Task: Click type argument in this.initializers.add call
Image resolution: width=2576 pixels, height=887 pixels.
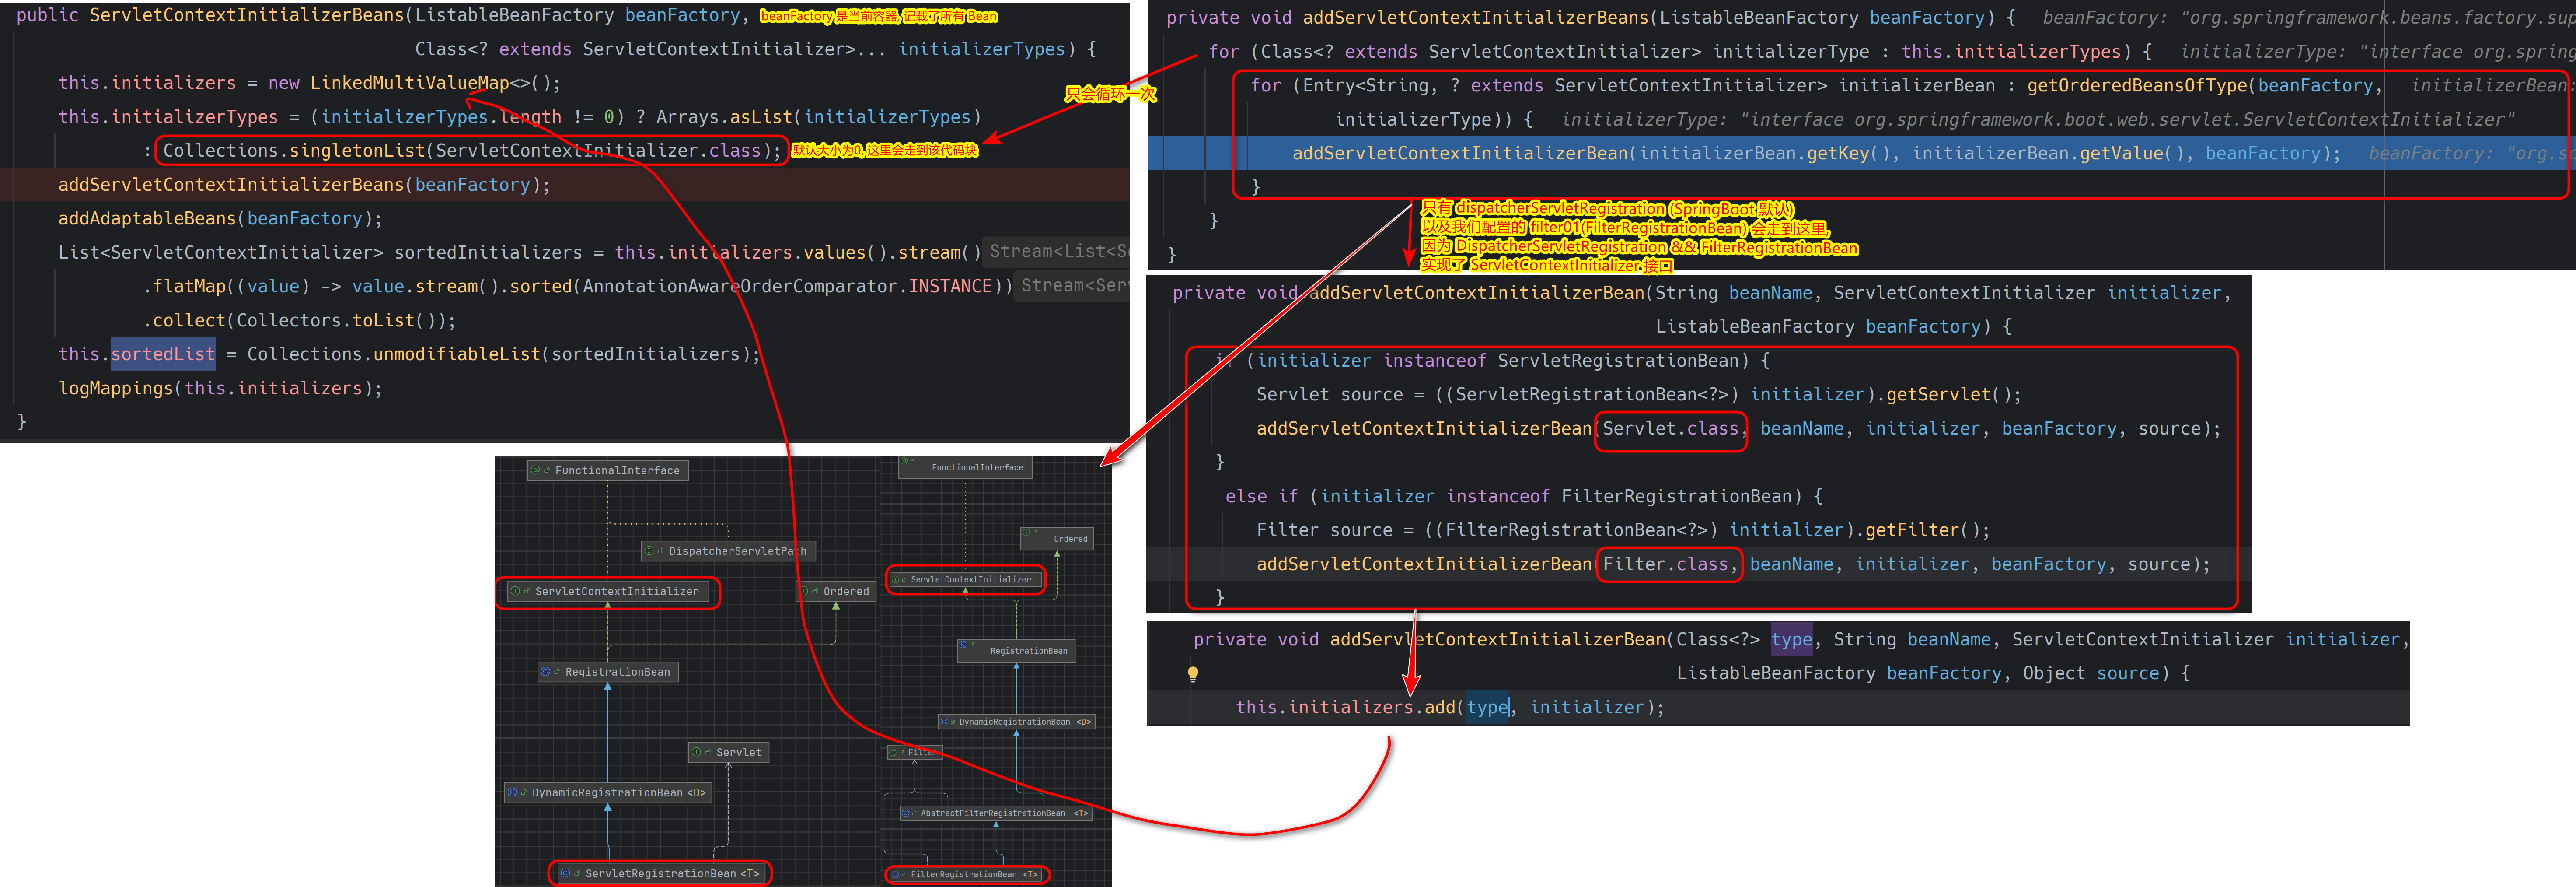Action: (1488, 707)
